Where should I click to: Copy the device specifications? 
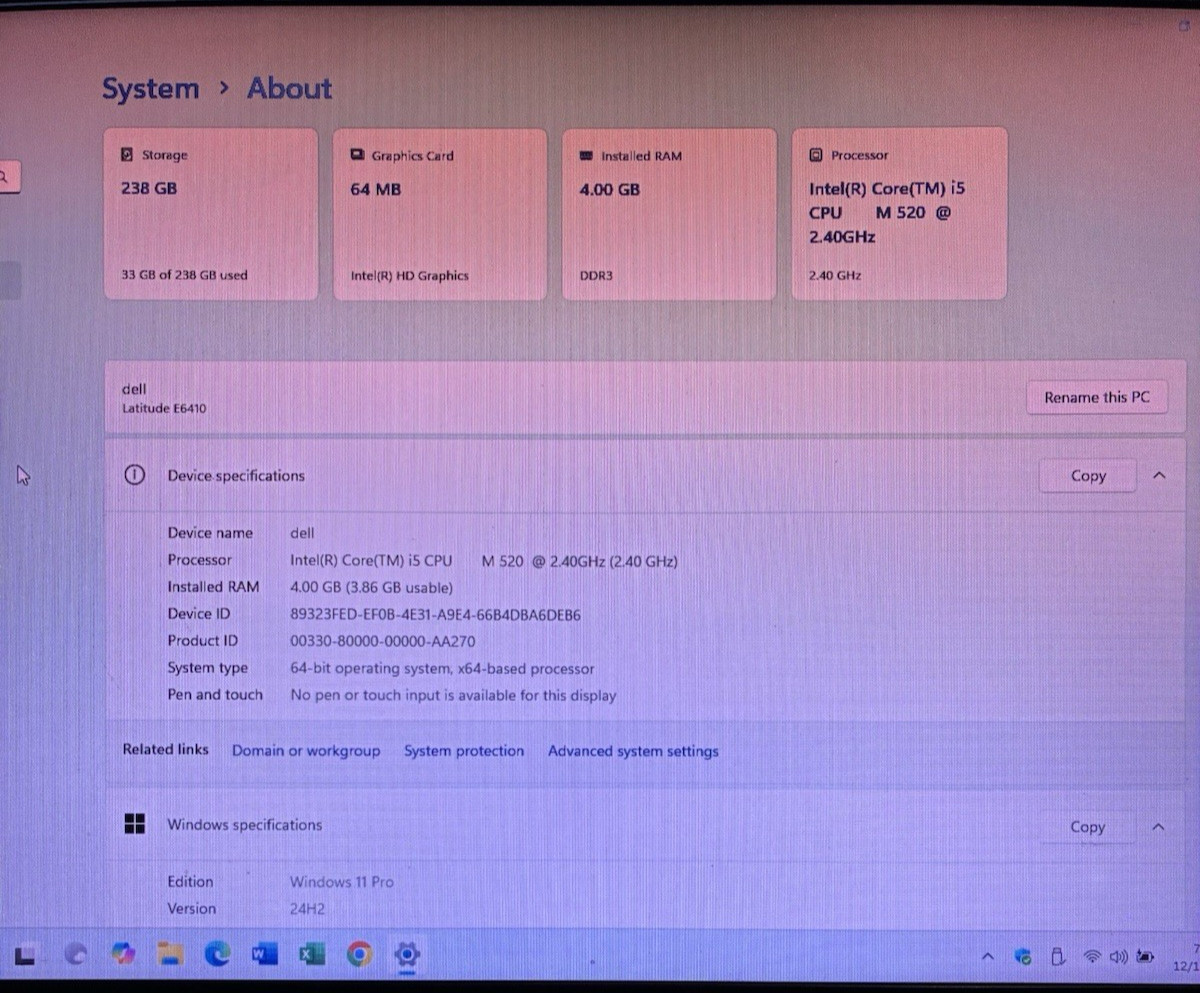(1088, 476)
